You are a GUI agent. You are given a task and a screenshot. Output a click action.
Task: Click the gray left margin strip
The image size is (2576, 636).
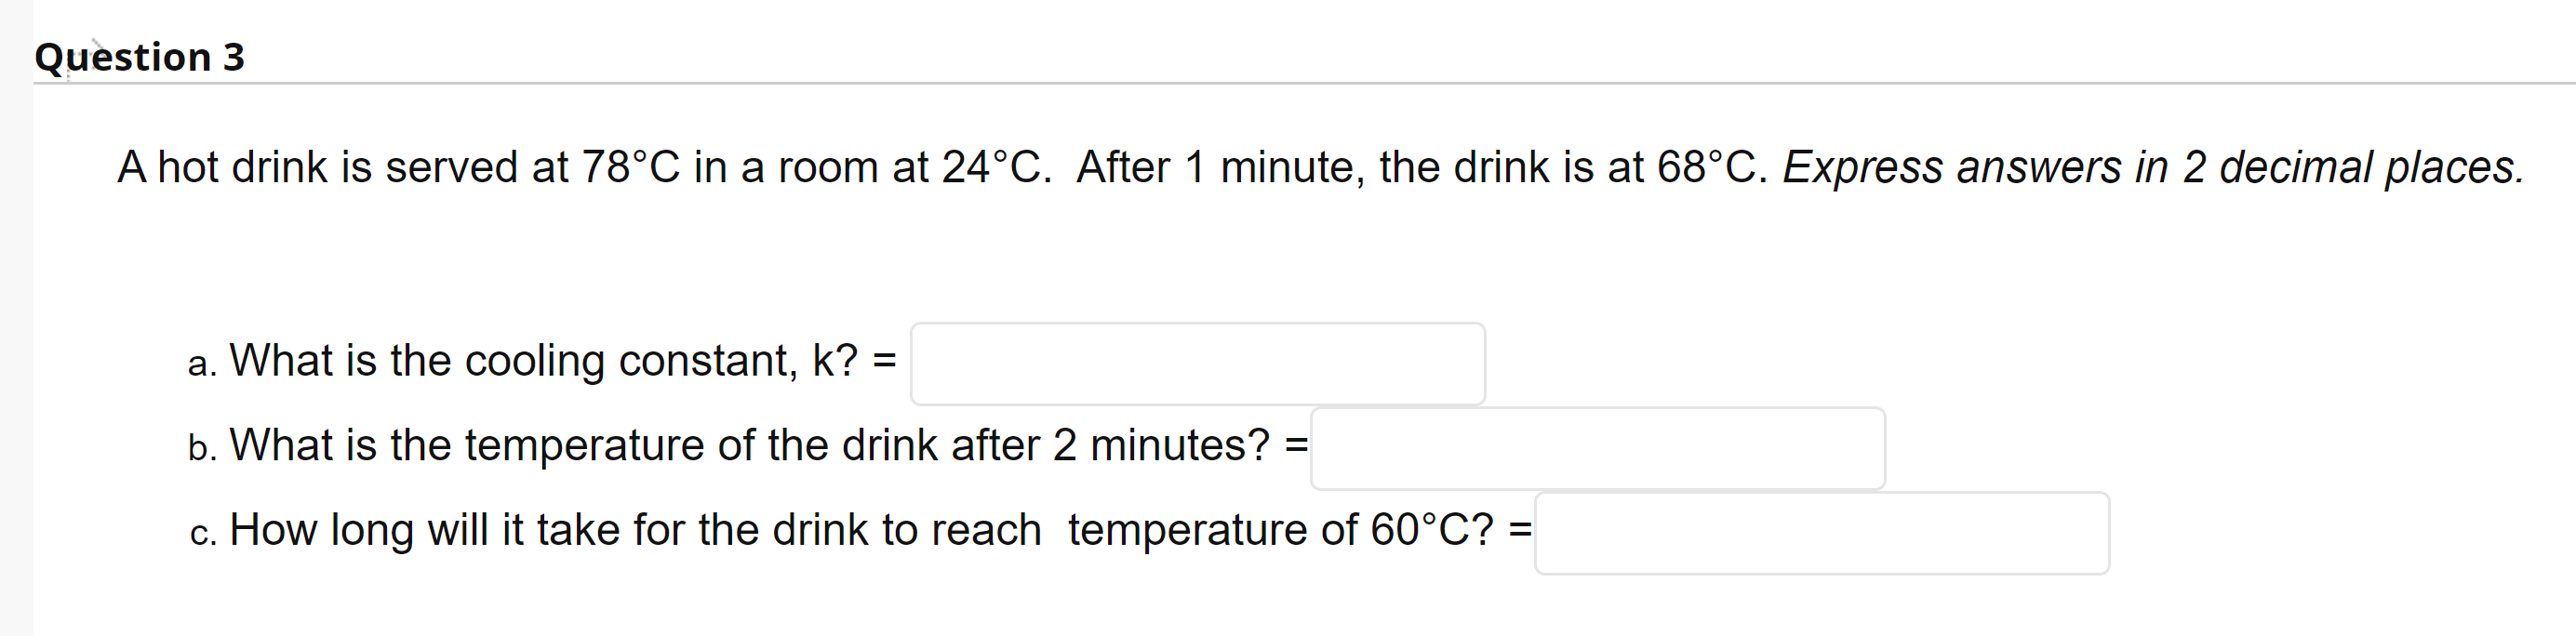click(16, 318)
